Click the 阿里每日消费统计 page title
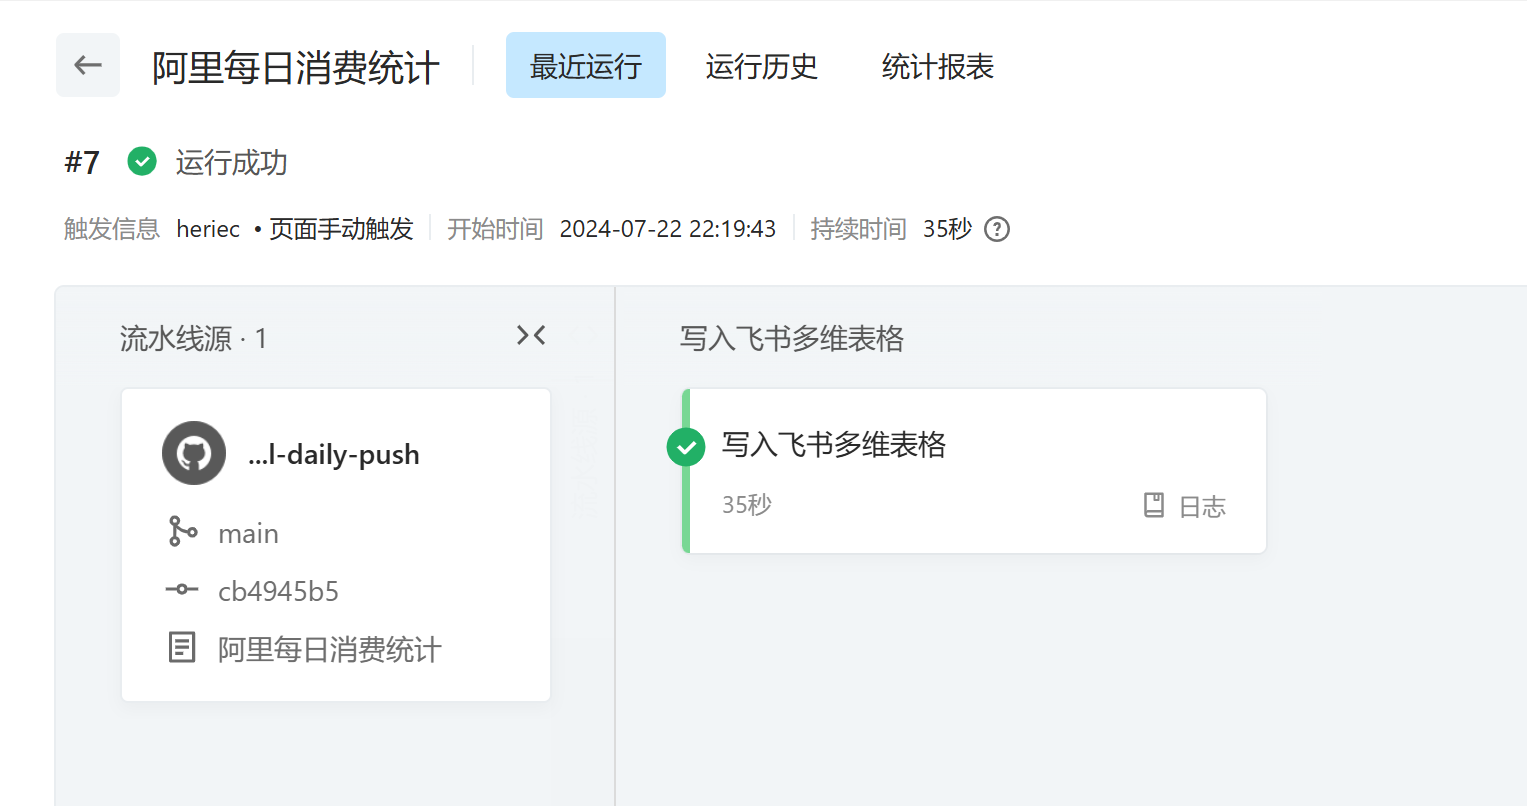This screenshot has height=806, width=1527. 296,68
